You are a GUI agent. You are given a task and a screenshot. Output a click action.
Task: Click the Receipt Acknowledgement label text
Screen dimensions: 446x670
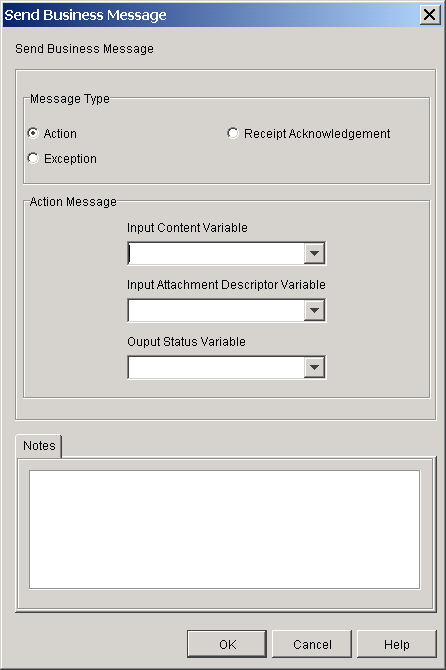pyautogui.click(x=317, y=134)
